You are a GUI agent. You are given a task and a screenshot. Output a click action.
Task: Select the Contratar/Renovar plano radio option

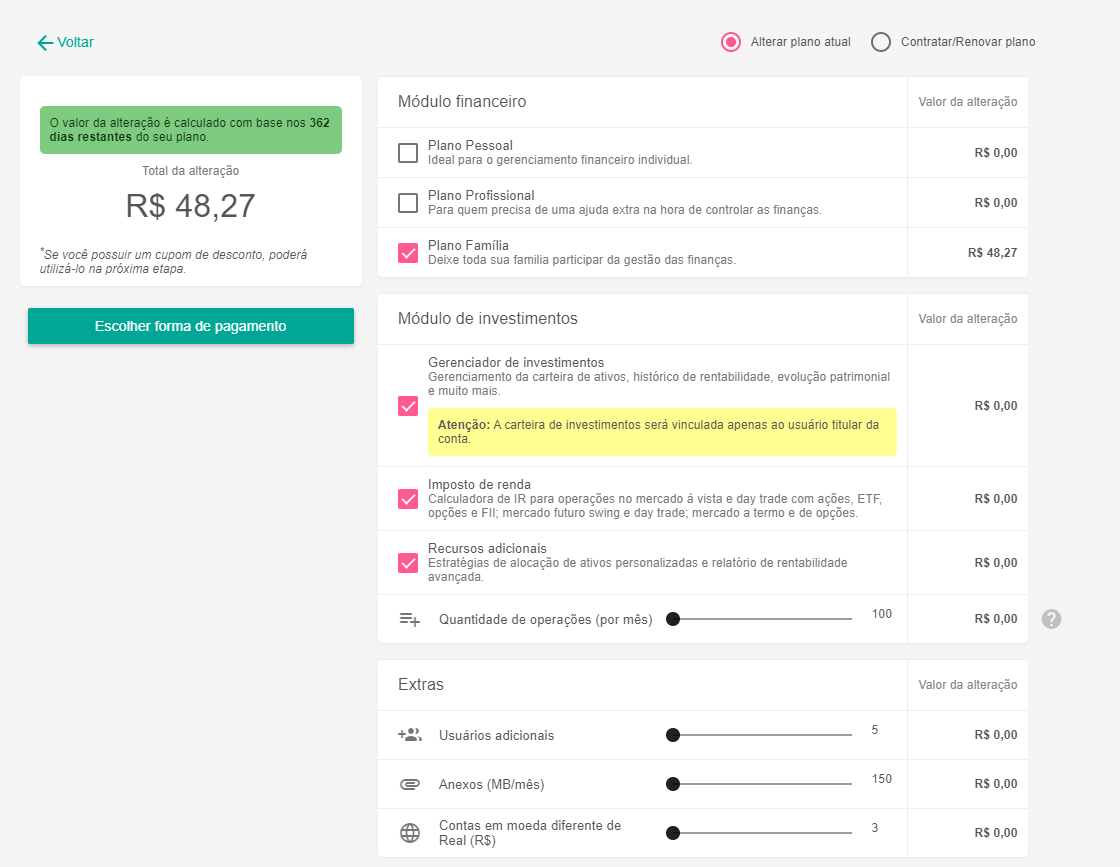pos(881,42)
